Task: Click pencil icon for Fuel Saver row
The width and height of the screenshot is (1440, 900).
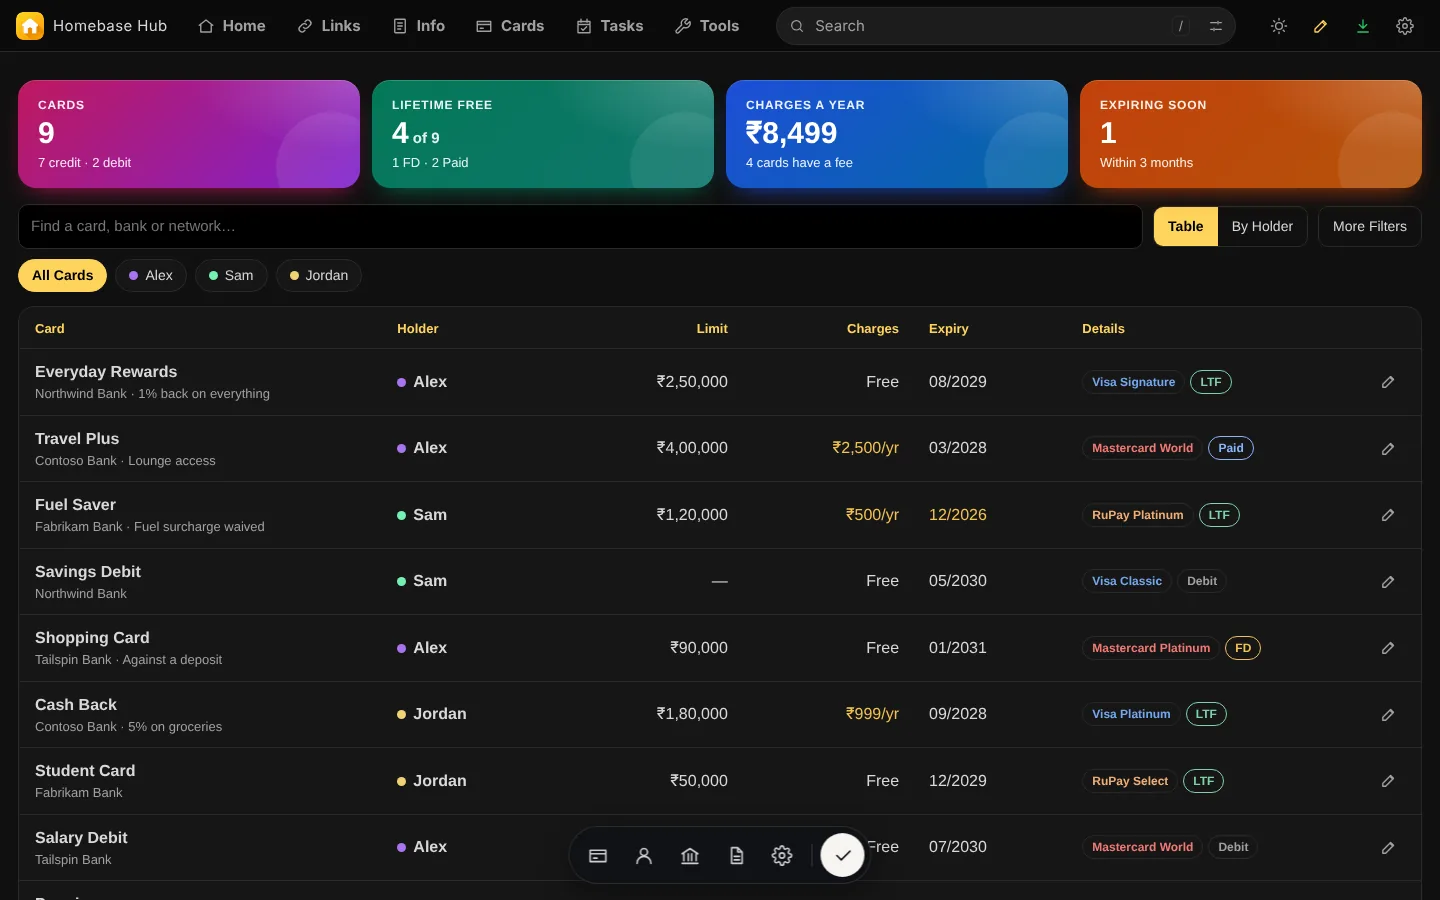Action: [1388, 515]
